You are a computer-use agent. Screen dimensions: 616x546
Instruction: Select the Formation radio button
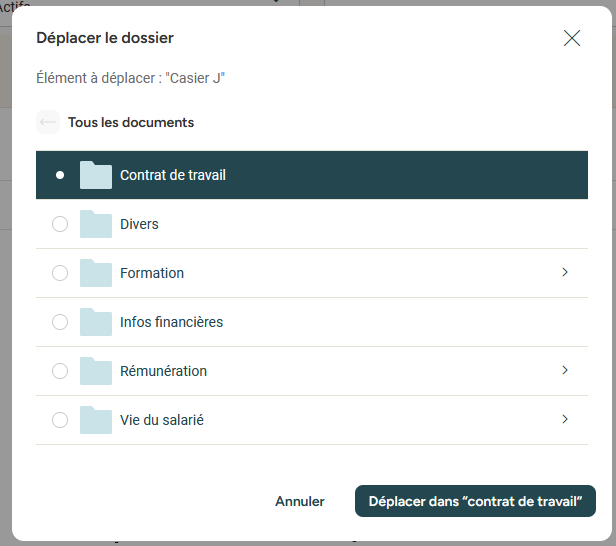click(60, 273)
